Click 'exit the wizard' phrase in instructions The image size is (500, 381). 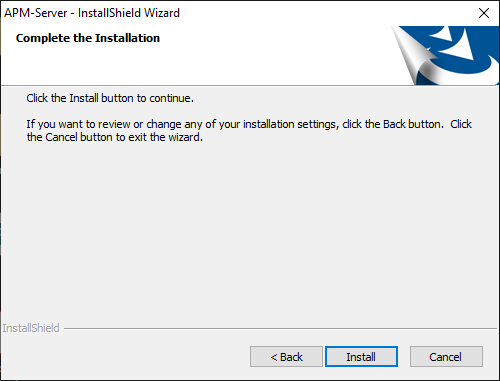pyautogui.click(x=165, y=137)
